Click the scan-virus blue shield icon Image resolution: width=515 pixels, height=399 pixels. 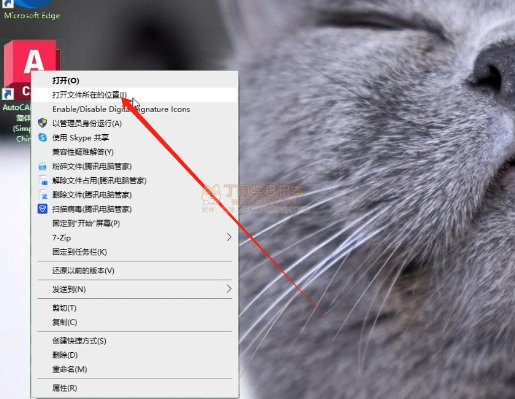coord(42,209)
